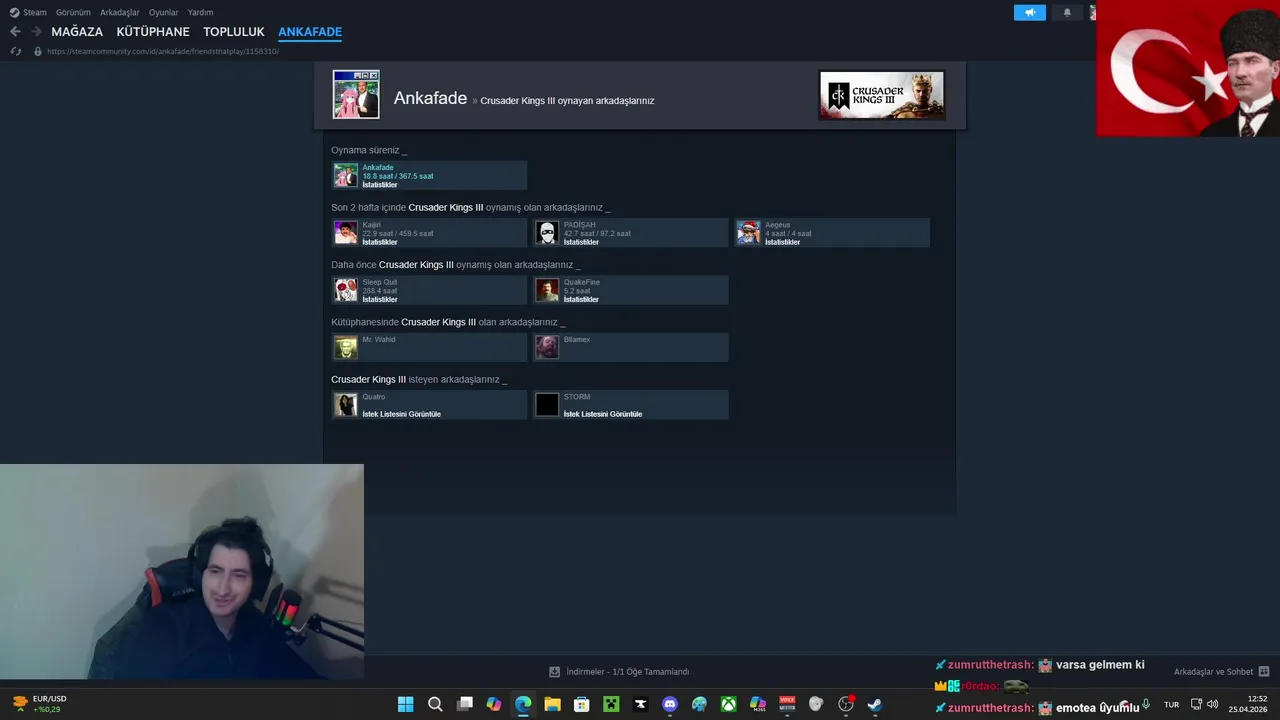The height and width of the screenshot is (720, 1280).
Task: Open File Explorer from the taskbar
Action: [552, 704]
